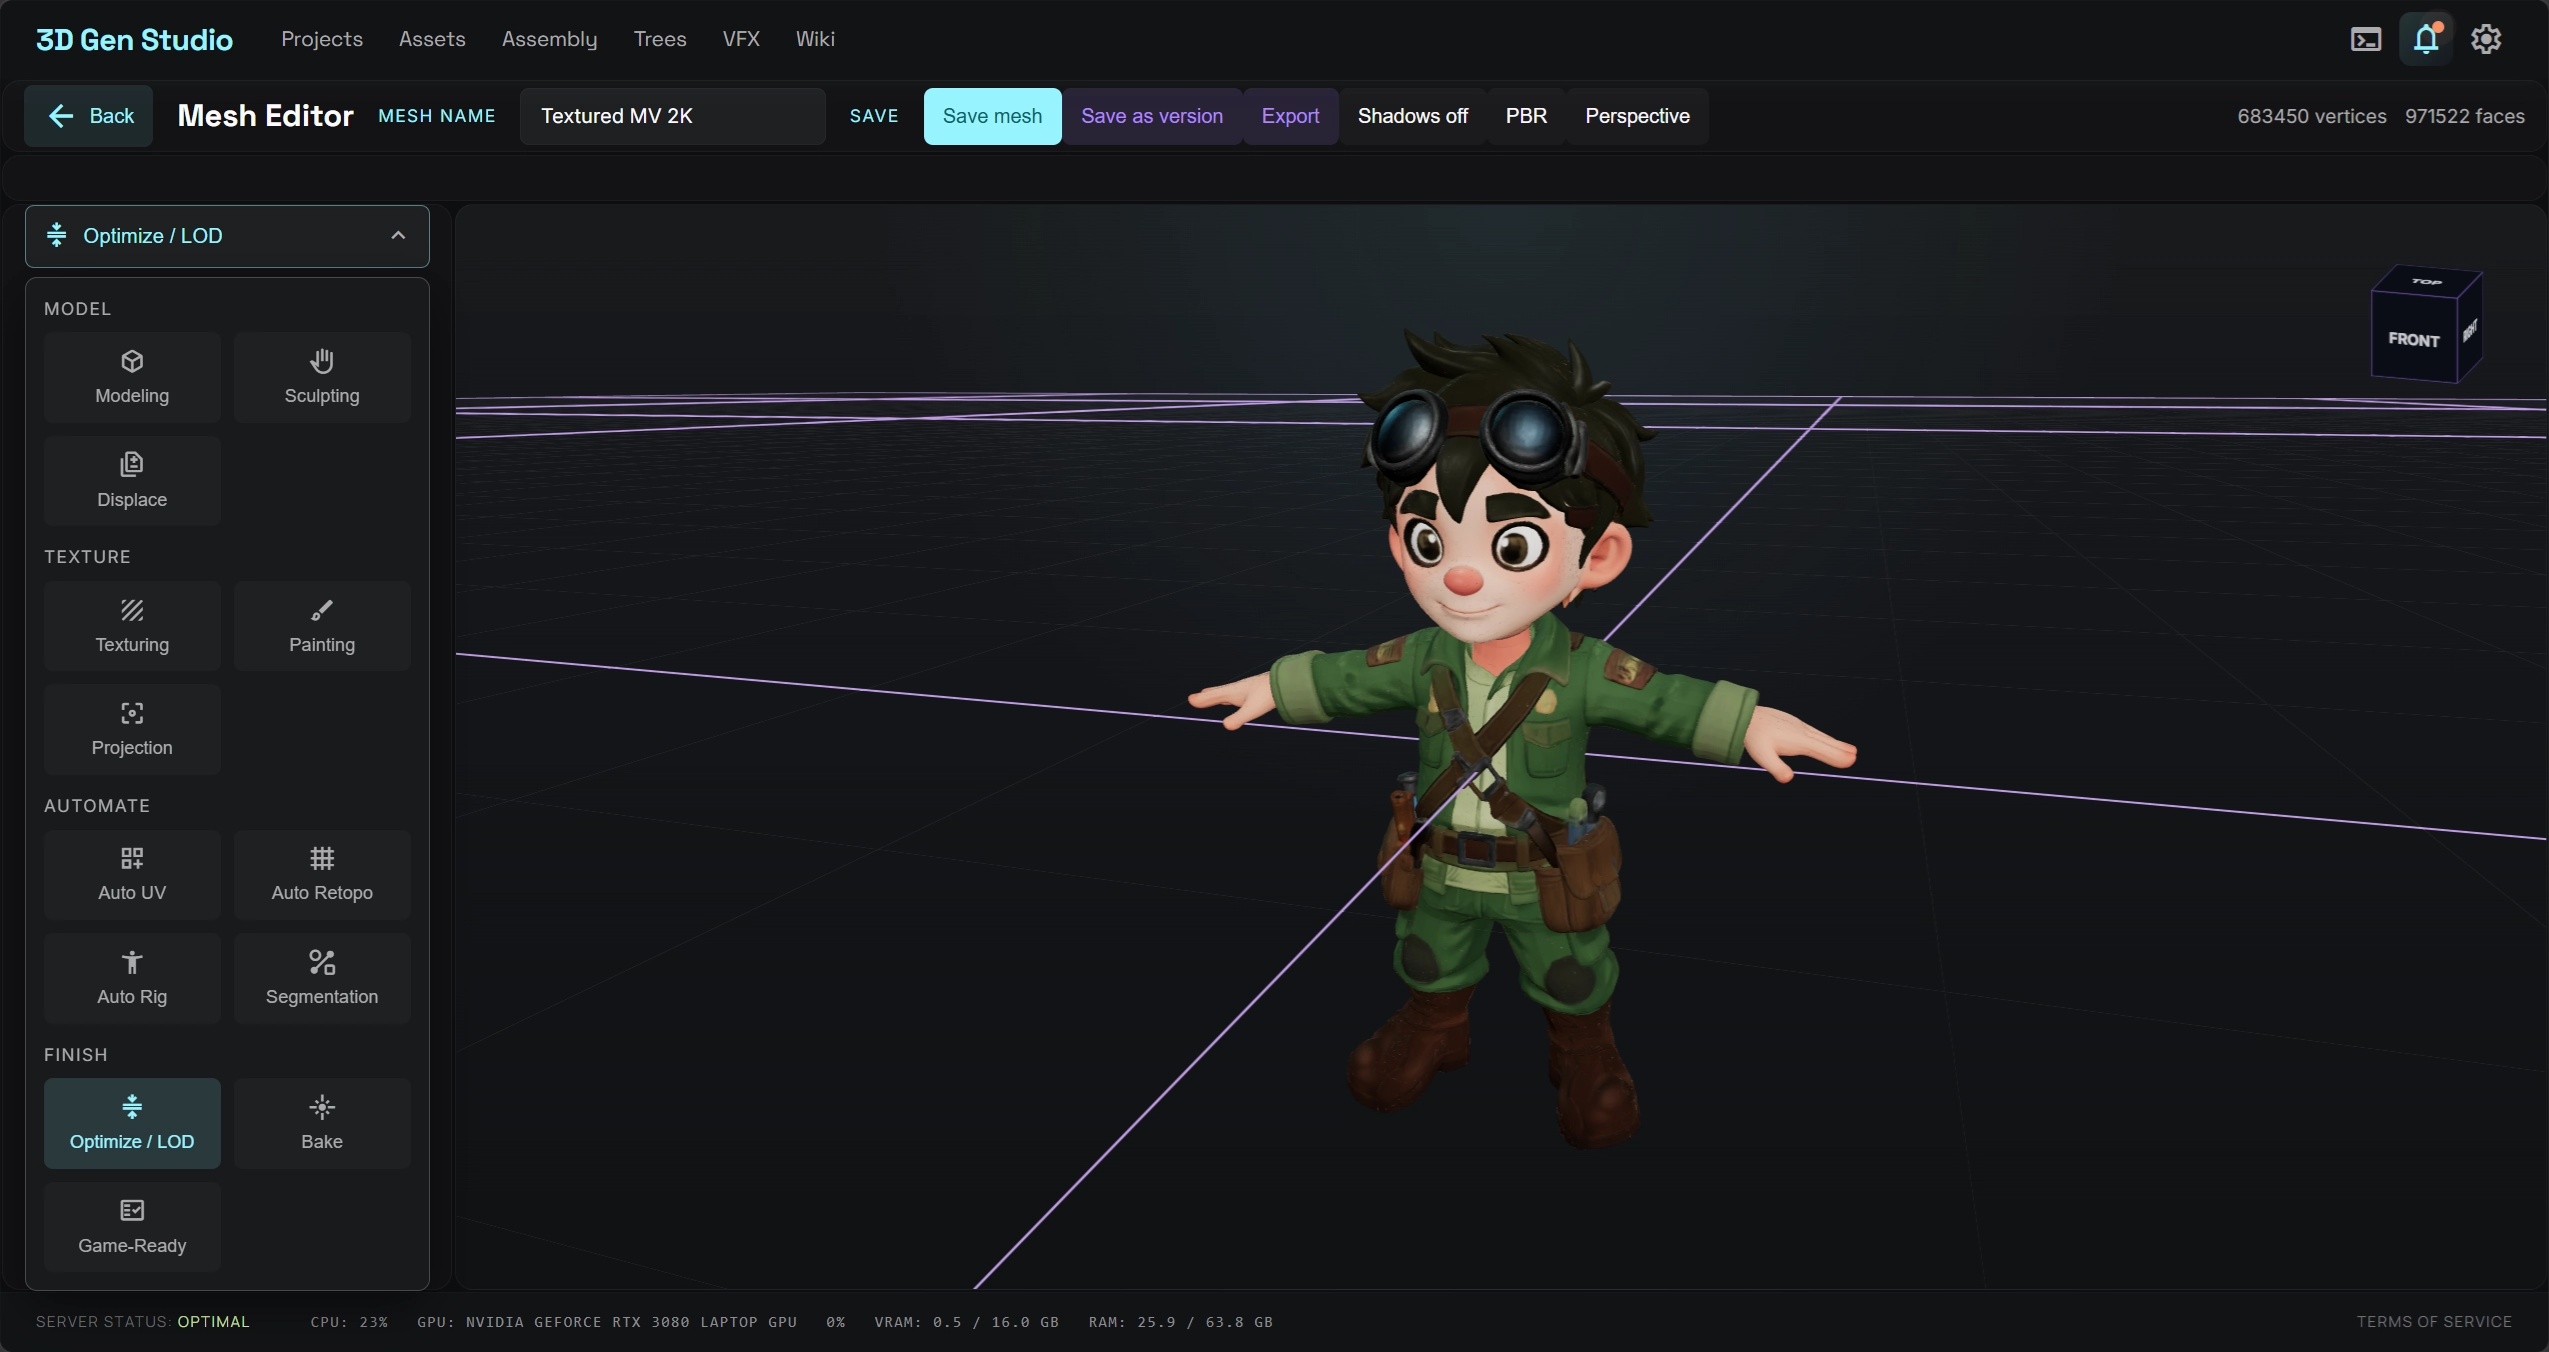Toggle Shadows off button

(x=1412, y=116)
